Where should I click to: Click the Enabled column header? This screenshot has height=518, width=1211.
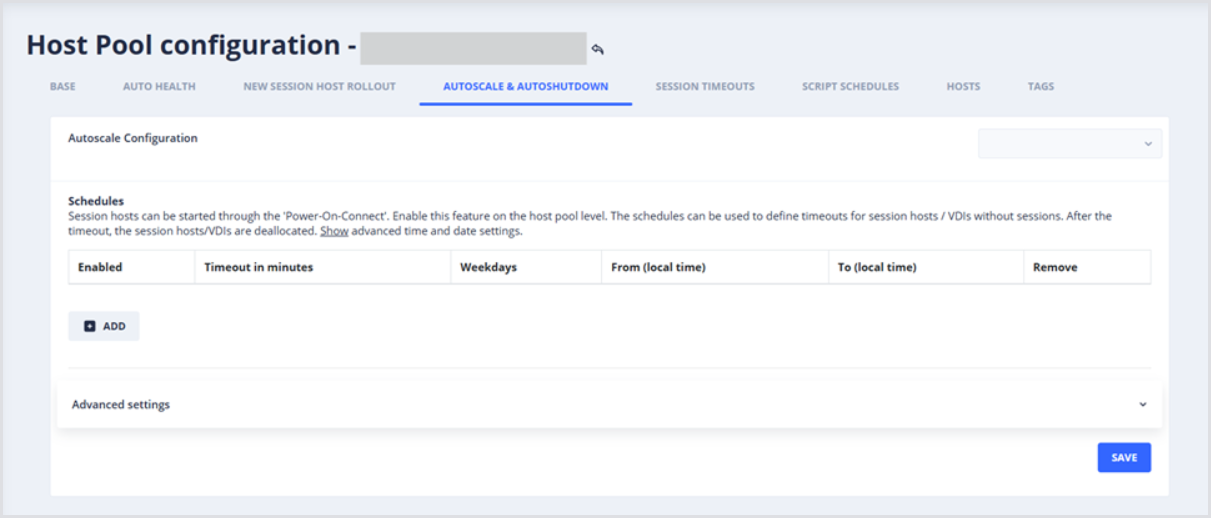coord(100,268)
